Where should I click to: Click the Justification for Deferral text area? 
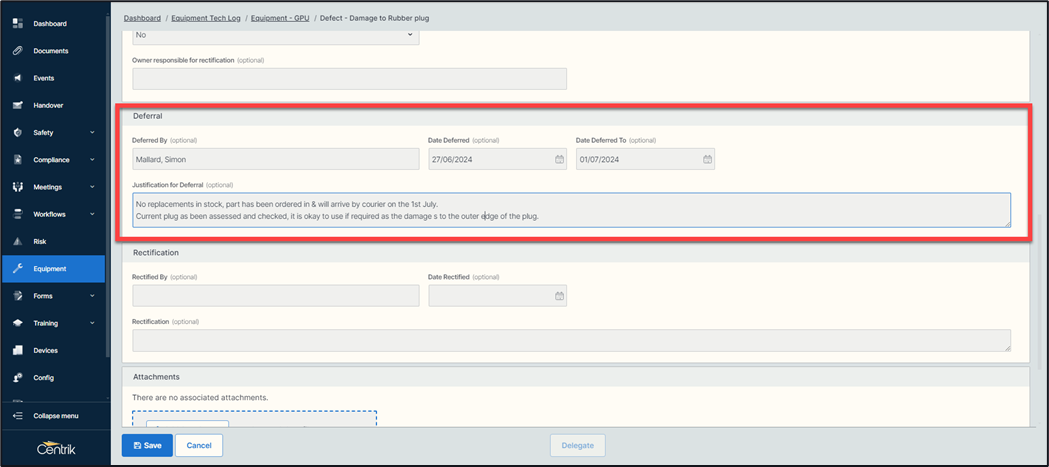(570, 210)
